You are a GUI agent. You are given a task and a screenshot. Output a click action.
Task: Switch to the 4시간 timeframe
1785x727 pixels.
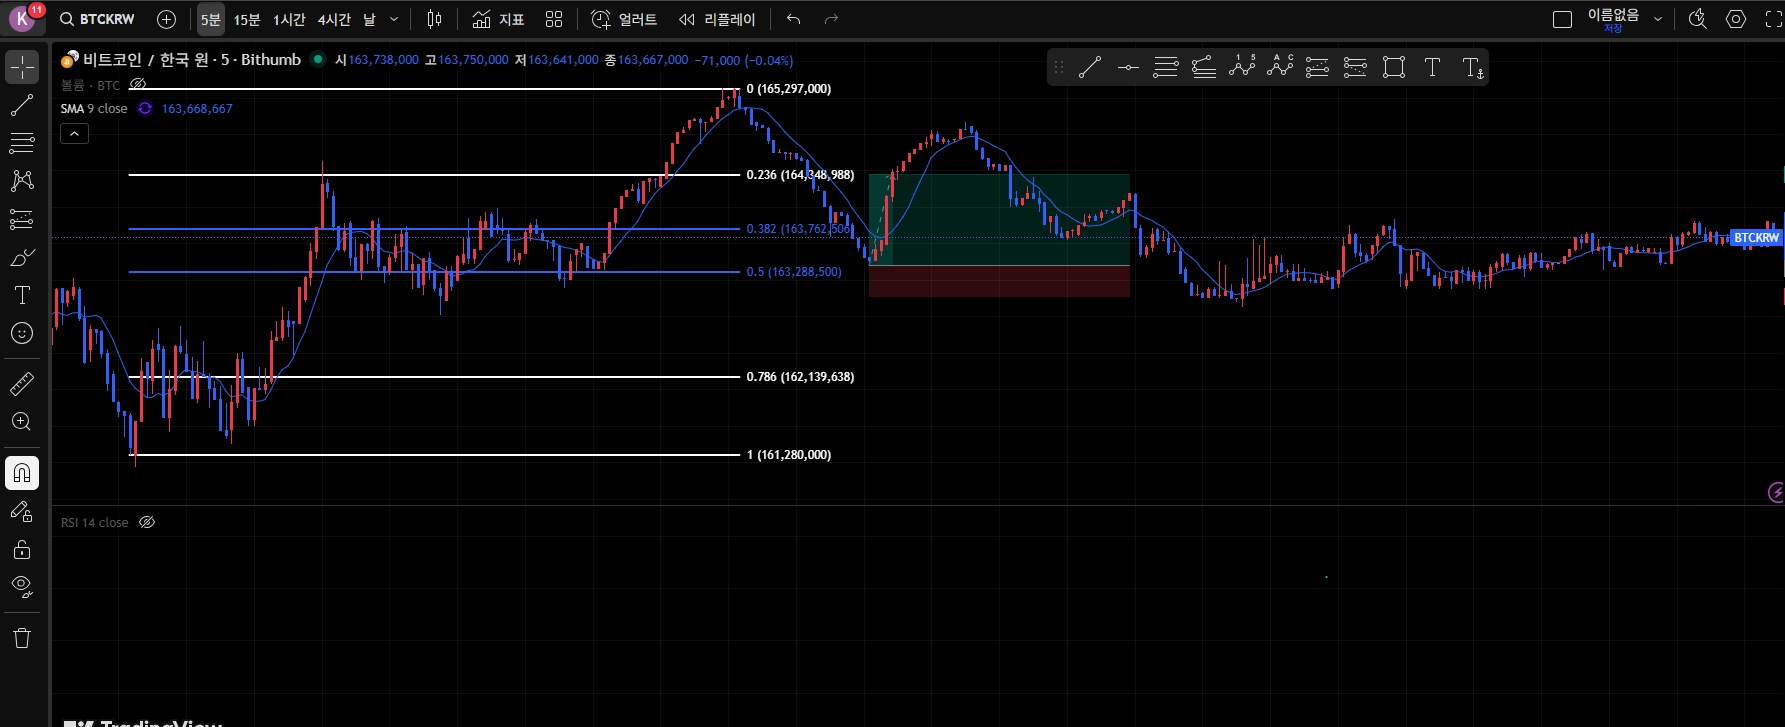point(334,19)
